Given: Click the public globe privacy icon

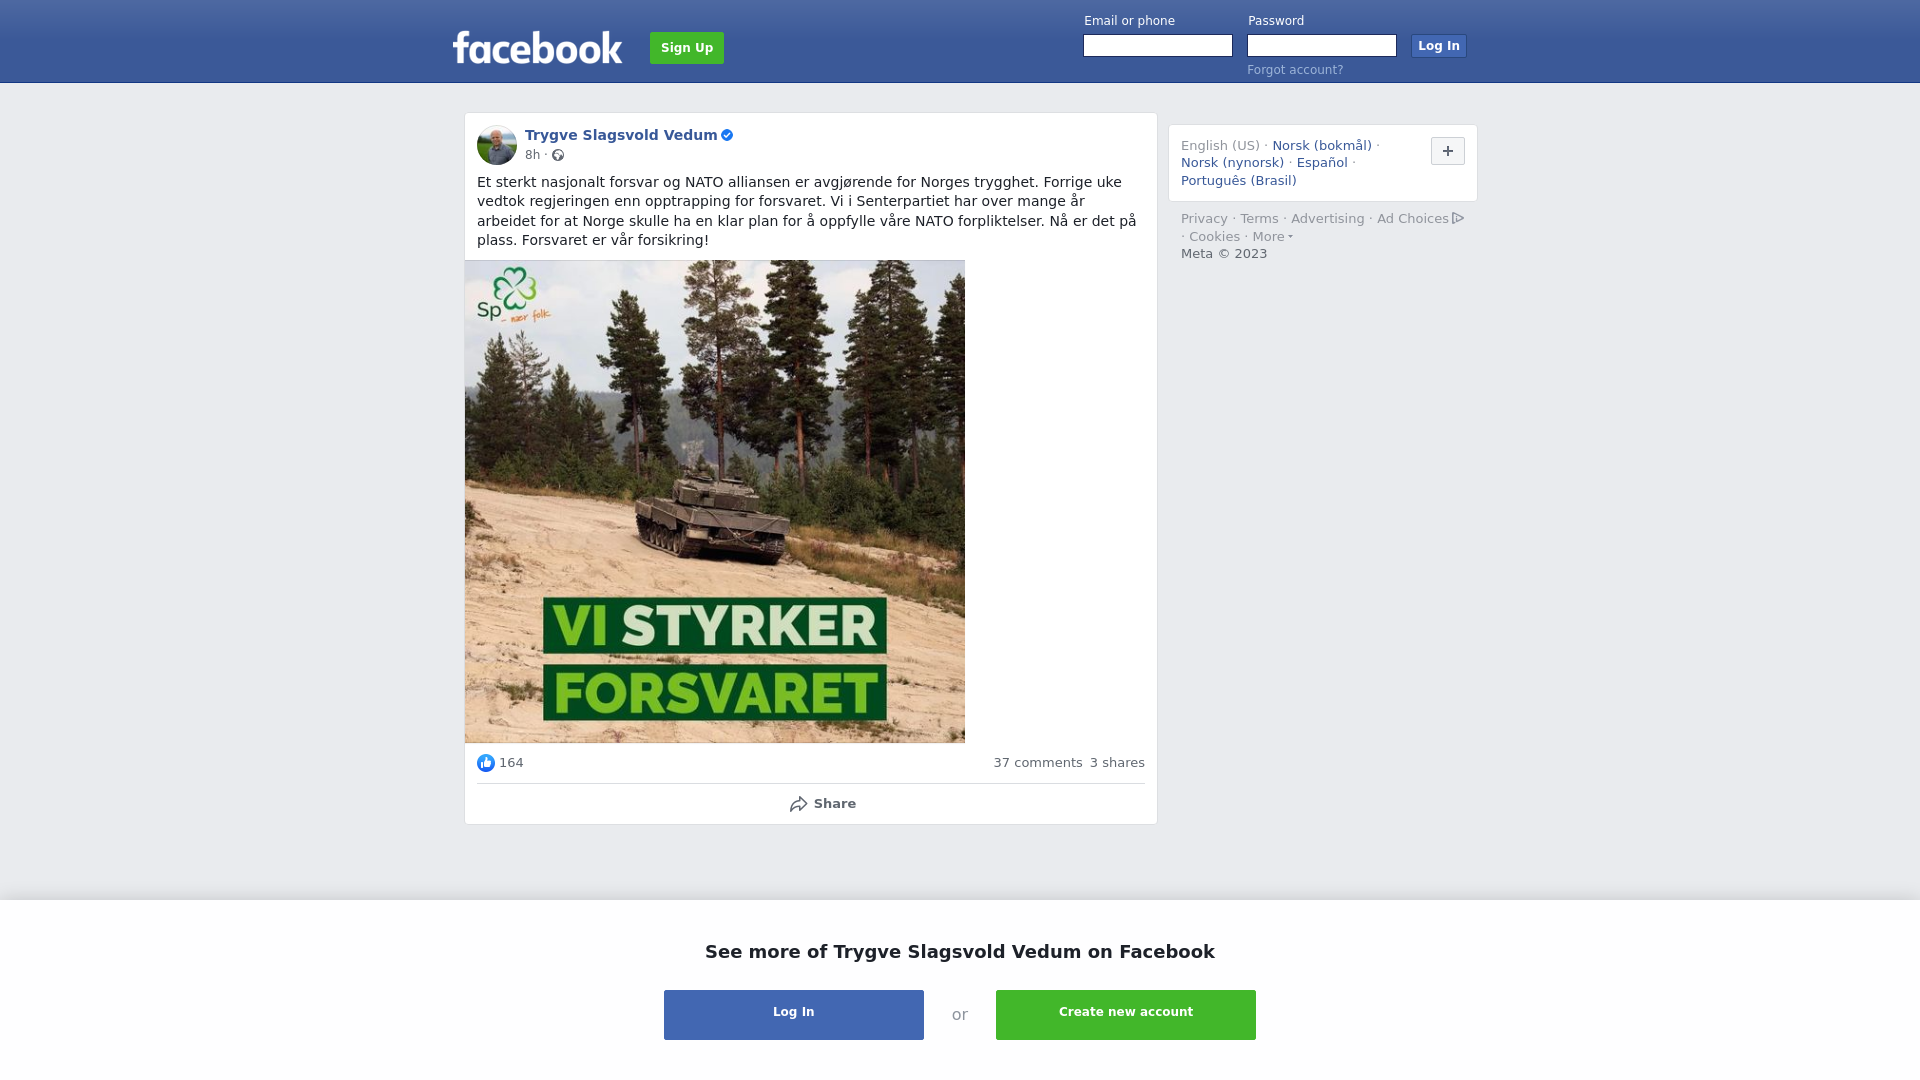Looking at the screenshot, I should tap(558, 155).
